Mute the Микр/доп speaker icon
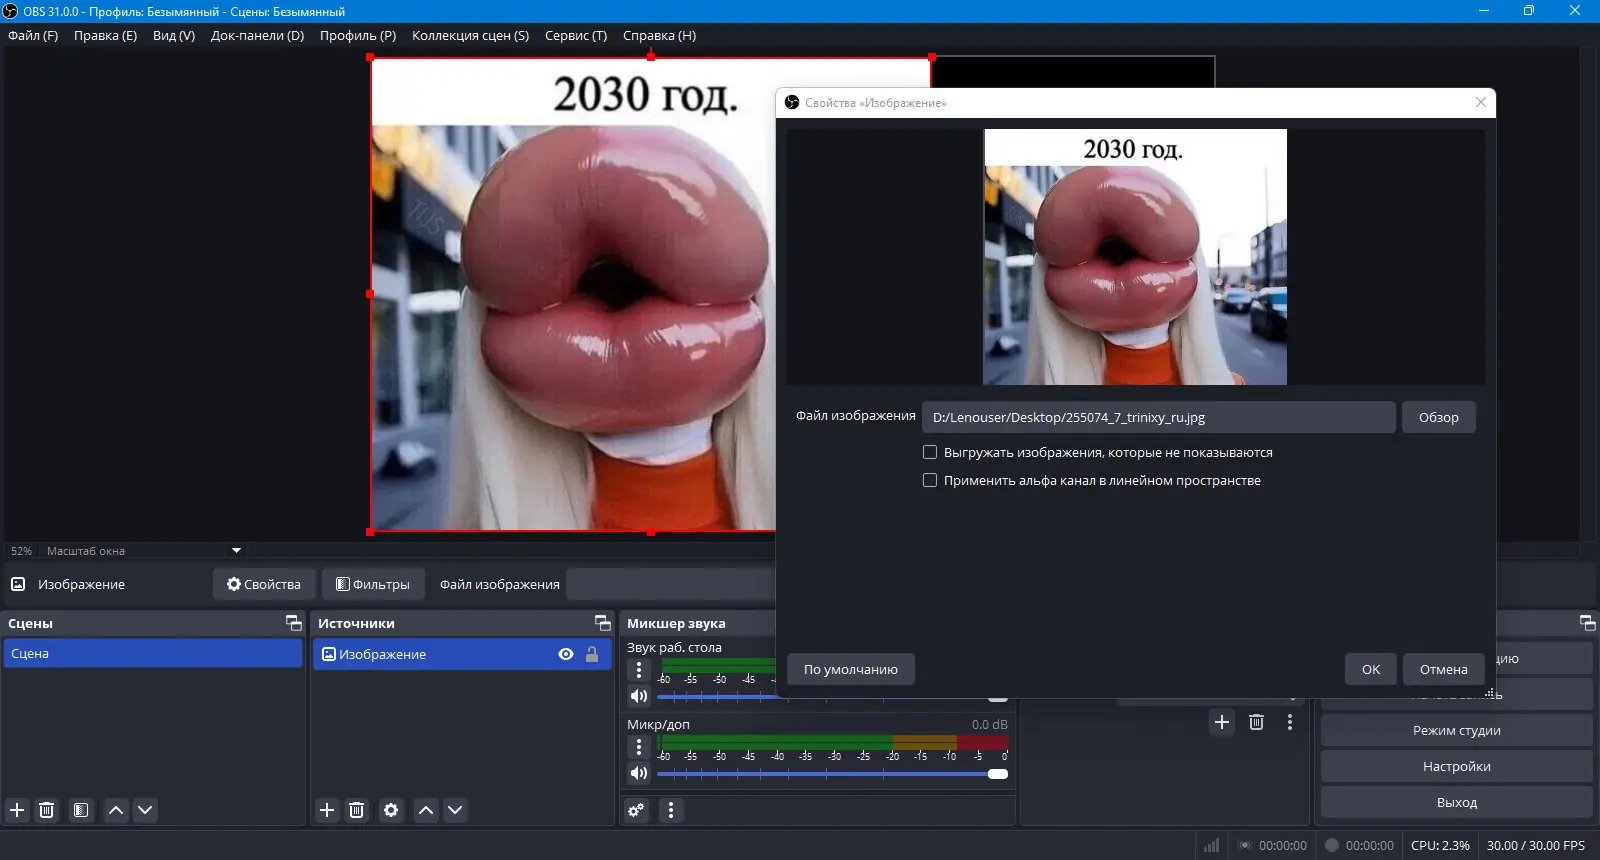 (x=638, y=773)
